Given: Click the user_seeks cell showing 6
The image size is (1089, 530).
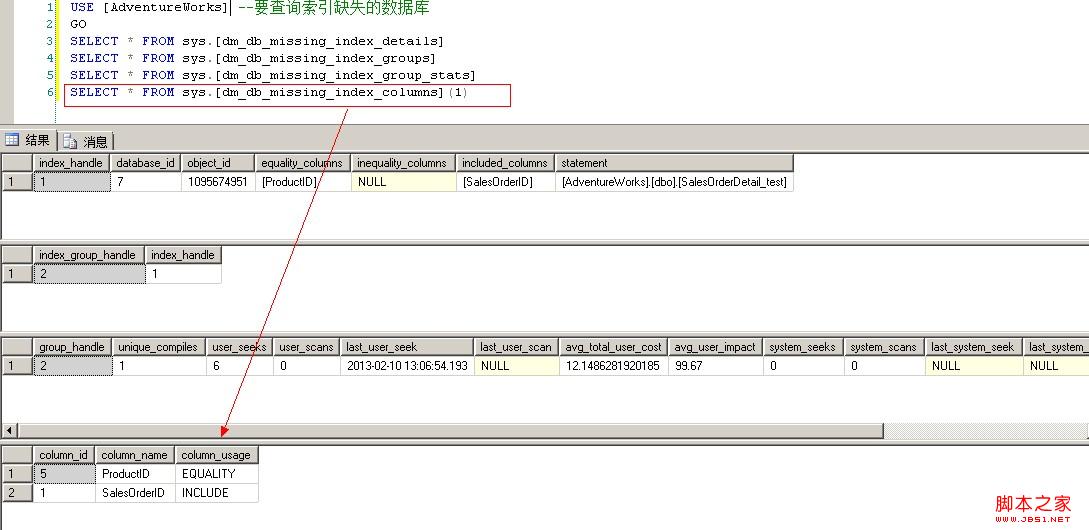Looking at the screenshot, I should coord(239,365).
